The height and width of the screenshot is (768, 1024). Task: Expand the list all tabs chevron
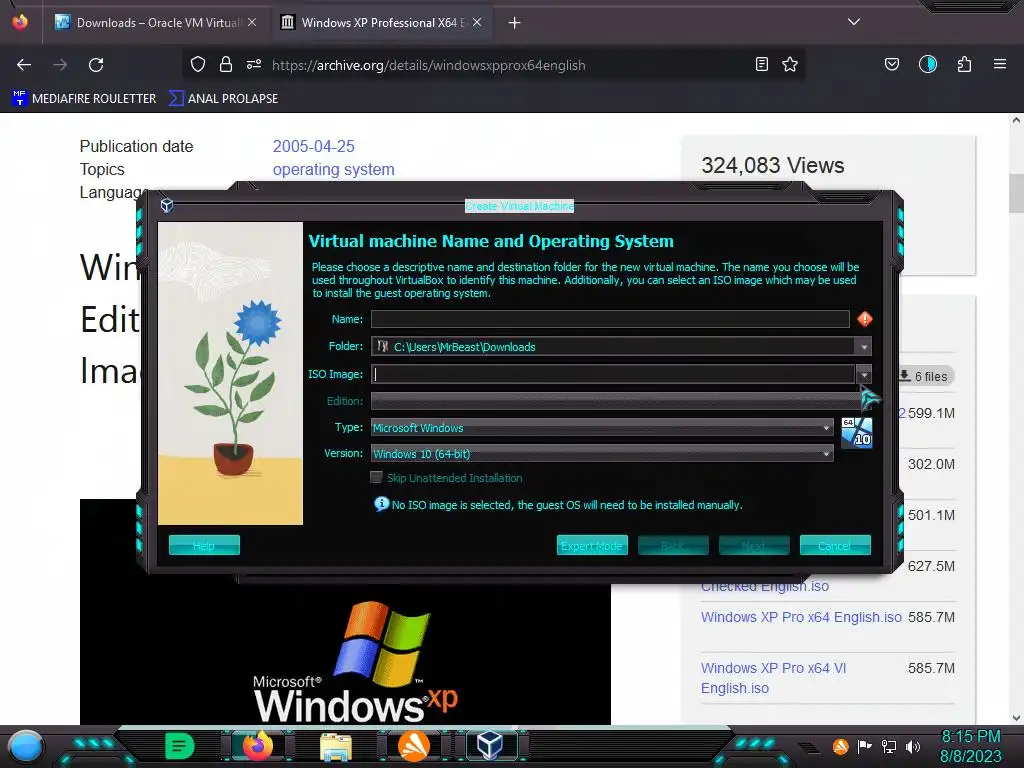coord(854,22)
